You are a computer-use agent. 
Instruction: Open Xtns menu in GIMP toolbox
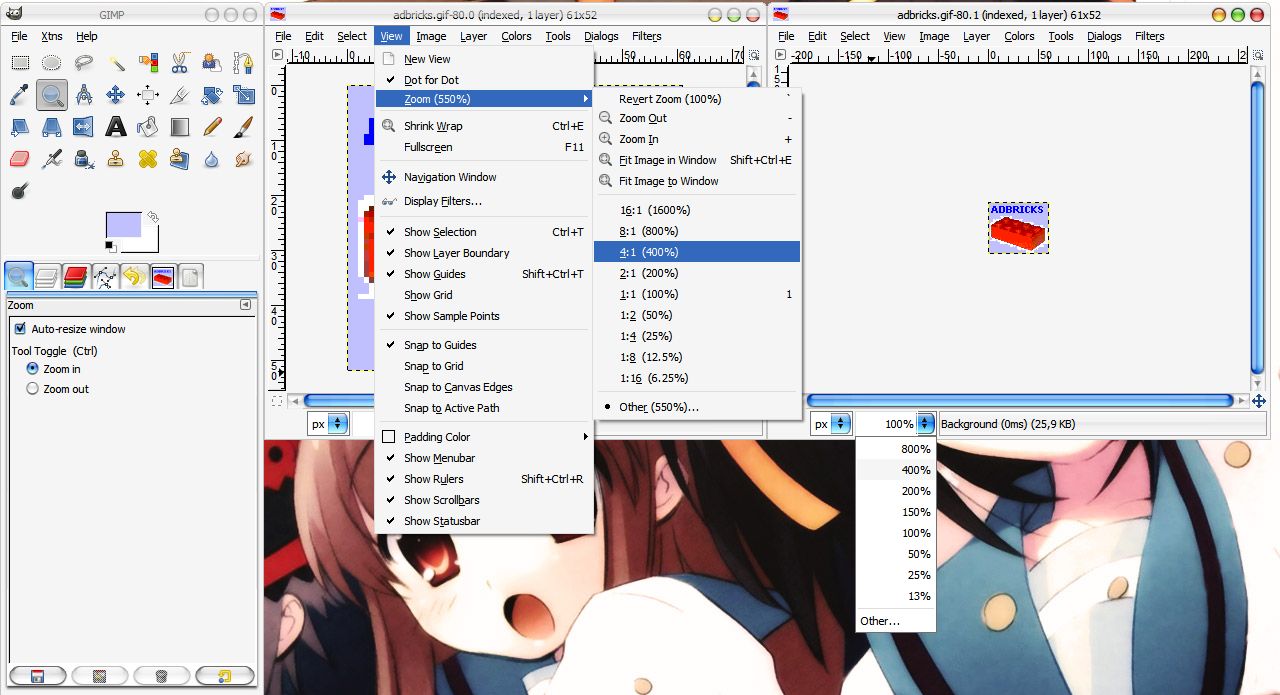click(x=52, y=36)
